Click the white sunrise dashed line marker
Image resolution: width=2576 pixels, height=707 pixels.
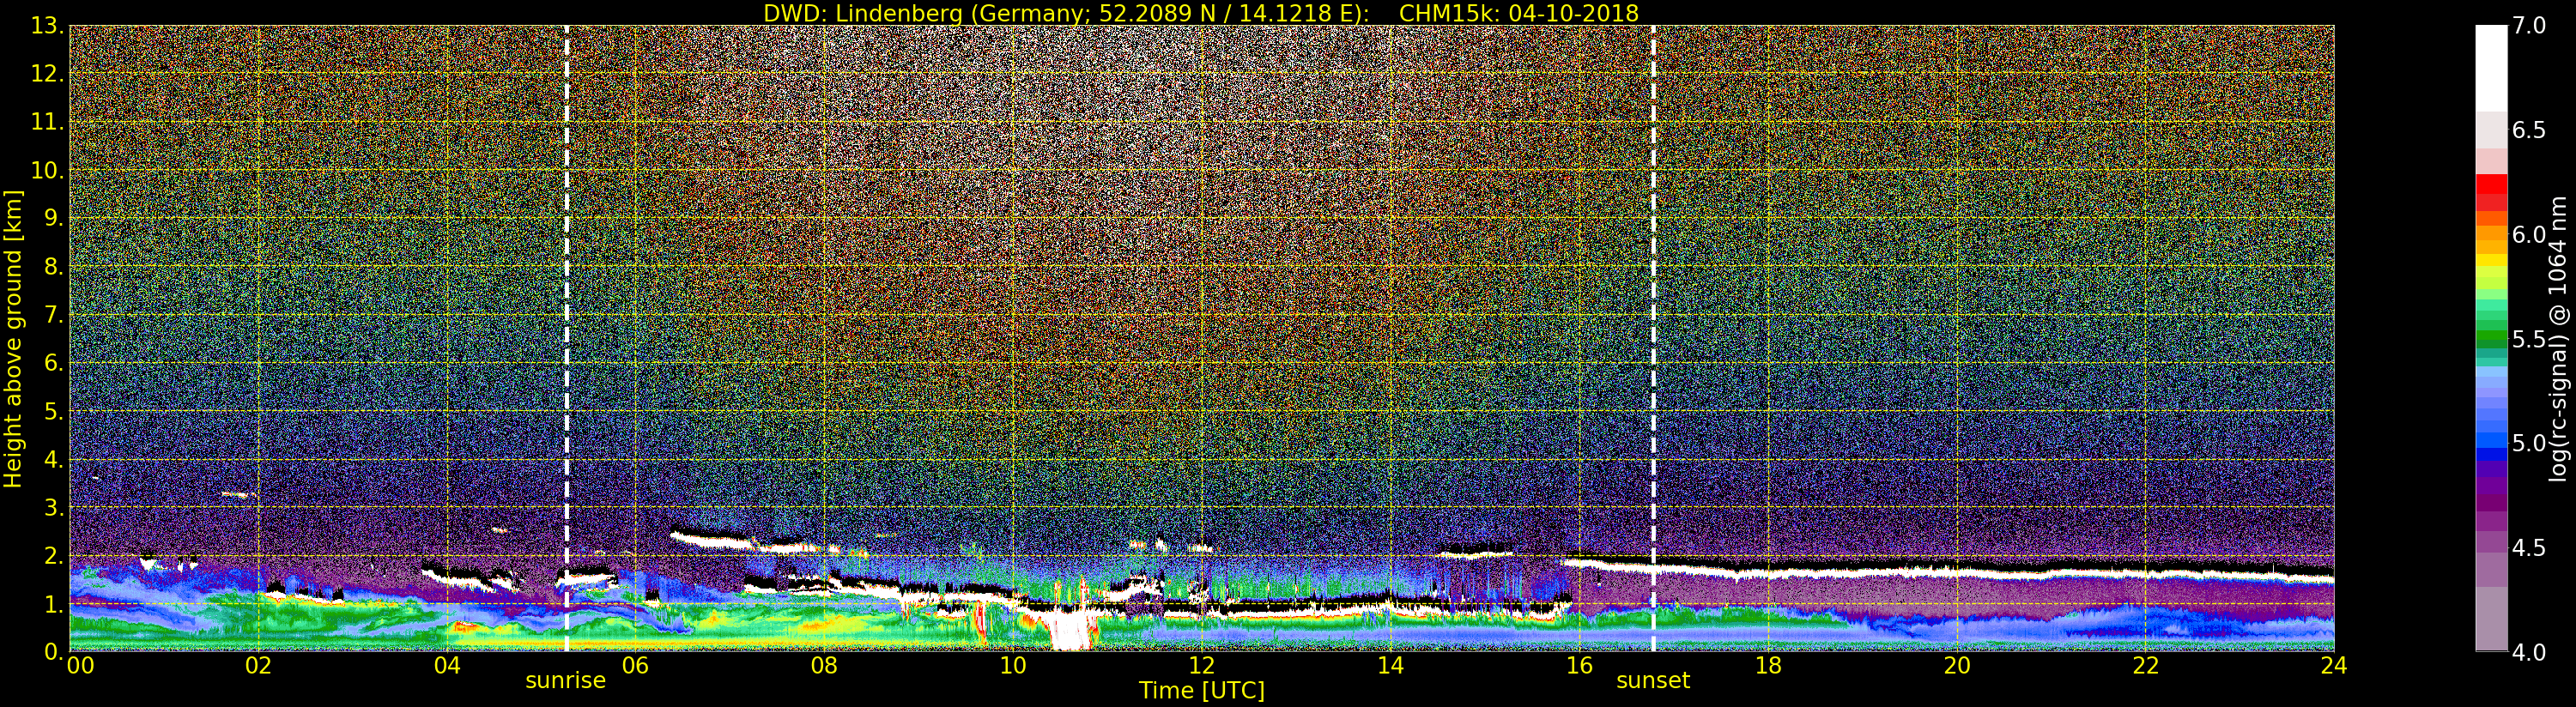(x=567, y=338)
